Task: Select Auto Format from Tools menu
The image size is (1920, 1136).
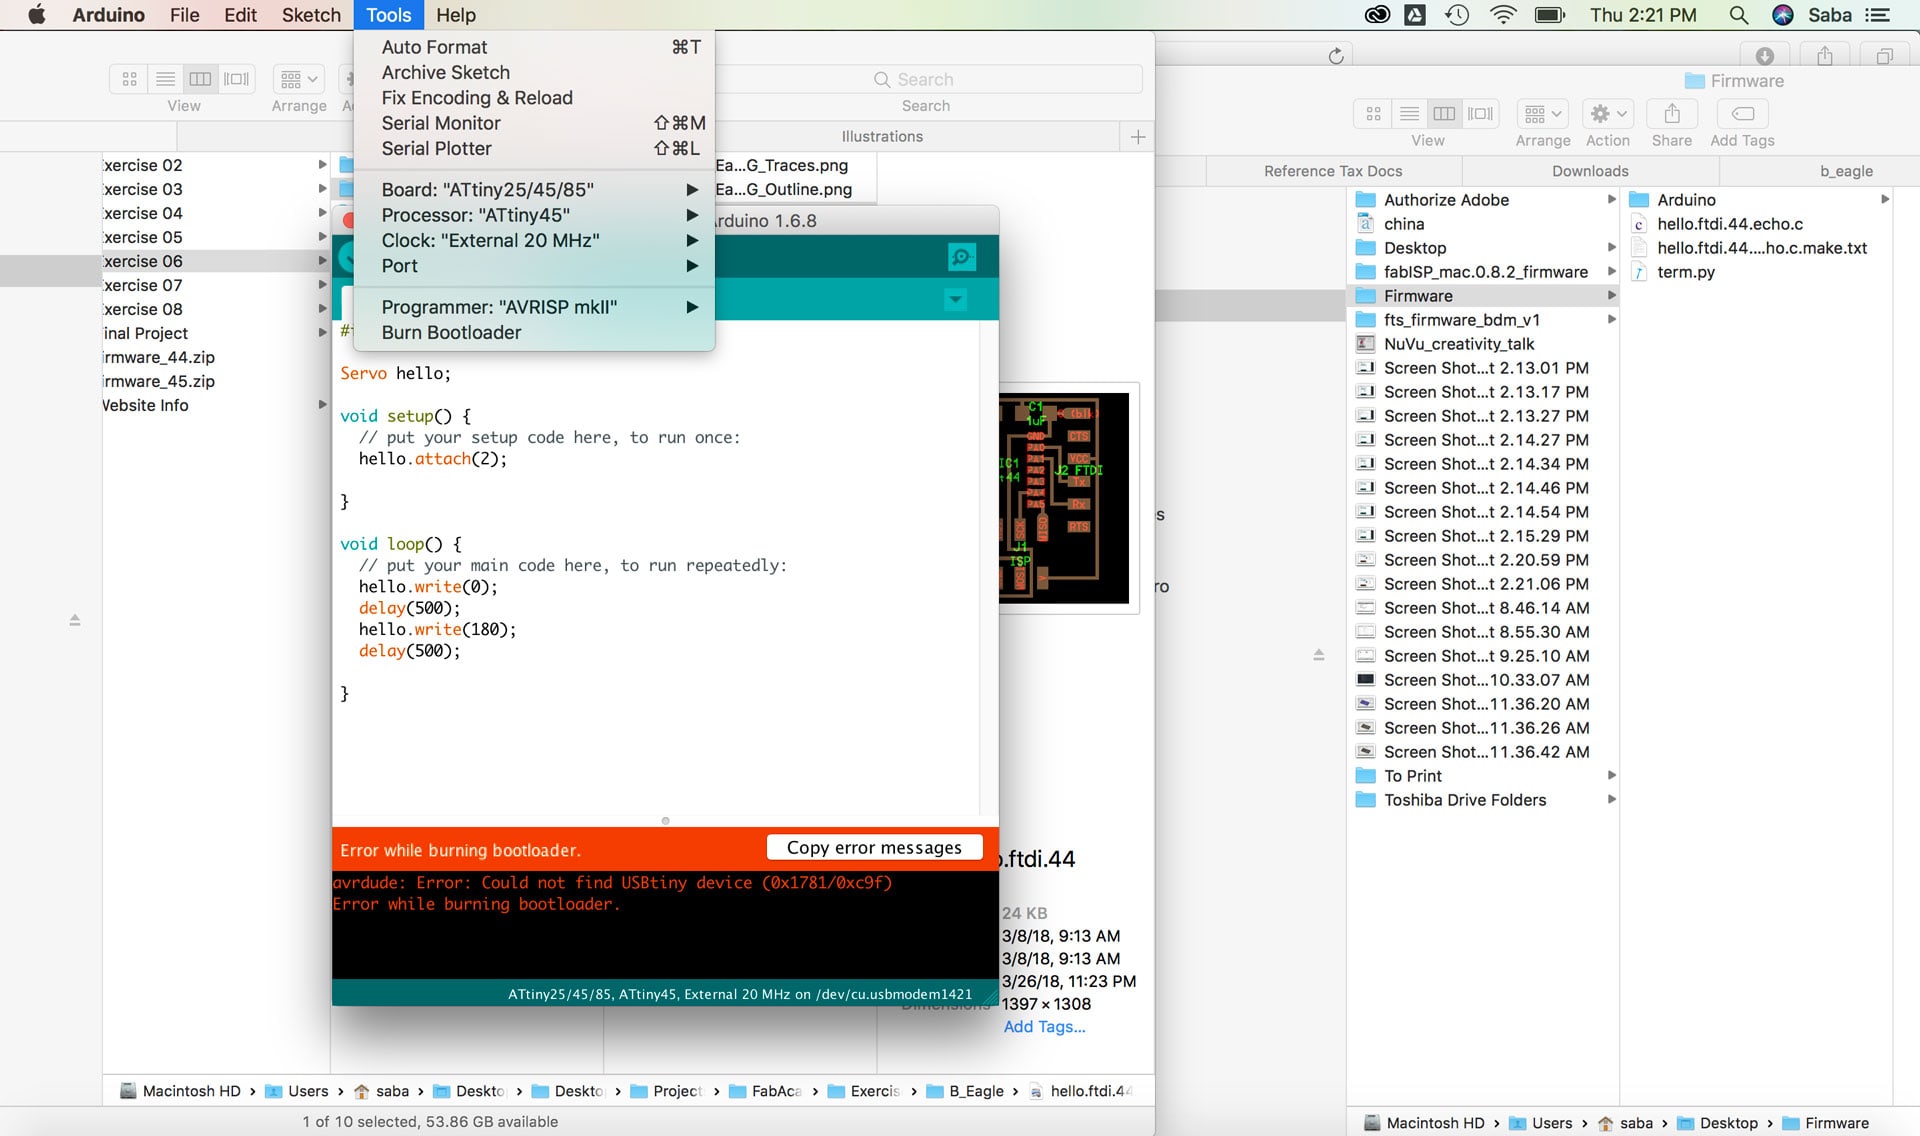Action: tap(534, 47)
